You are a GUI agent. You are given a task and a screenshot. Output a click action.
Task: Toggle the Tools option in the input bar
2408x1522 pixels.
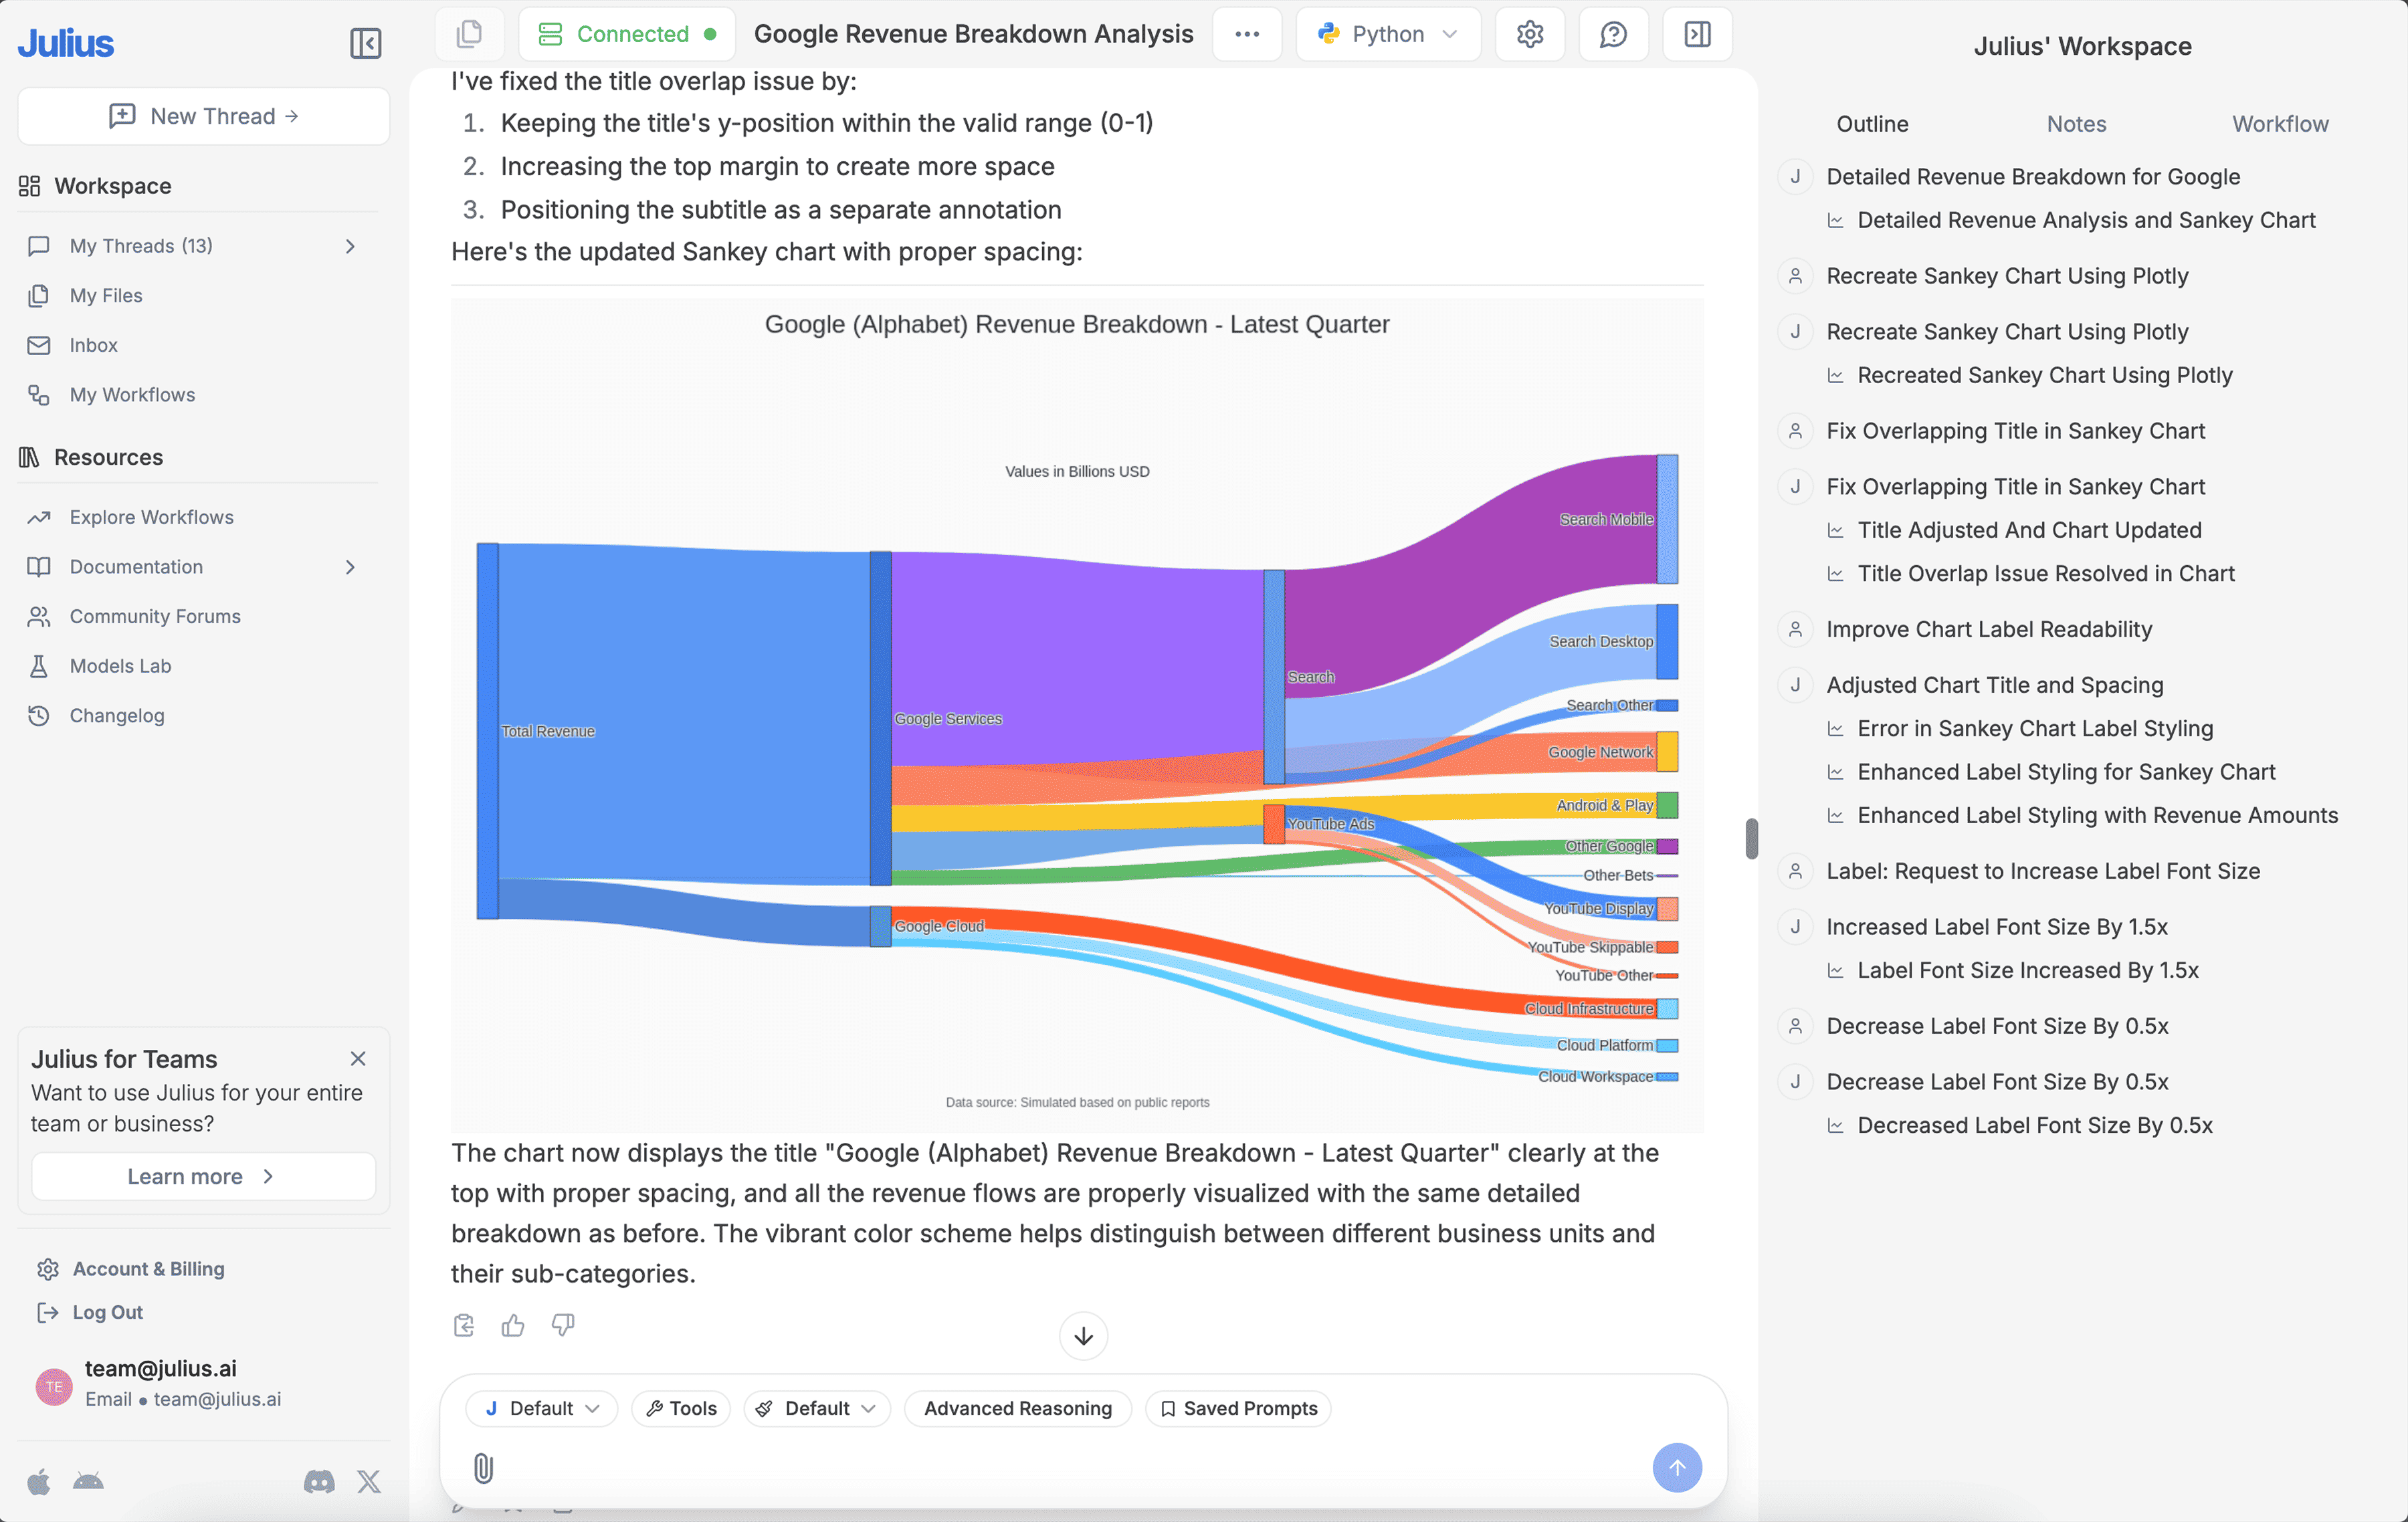tap(680, 1408)
